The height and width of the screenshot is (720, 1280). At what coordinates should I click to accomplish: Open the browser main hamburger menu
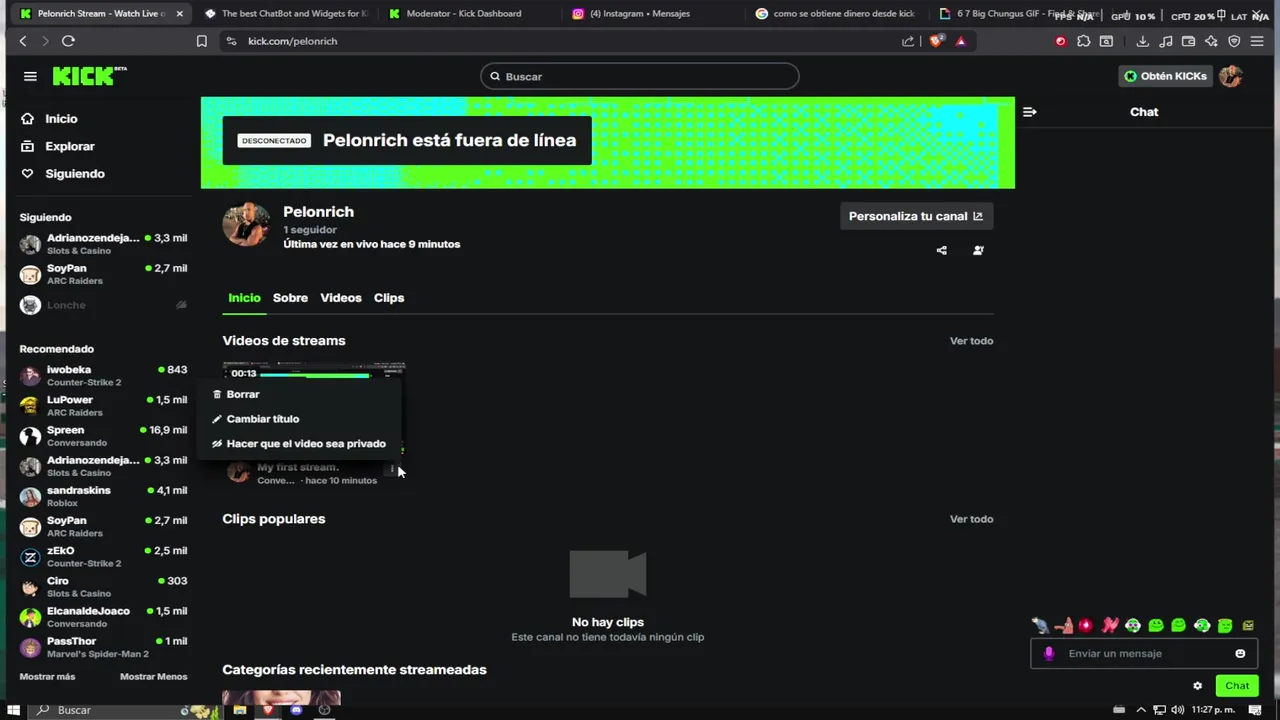click(1259, 41)
